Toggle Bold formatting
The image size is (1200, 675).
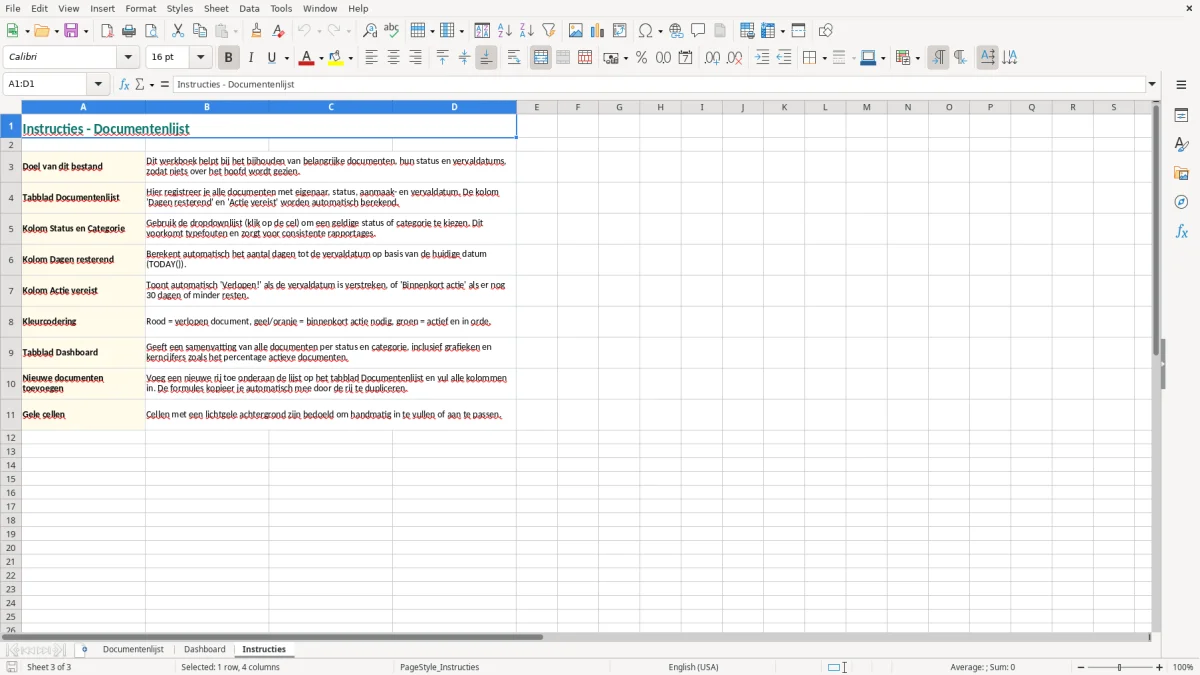tap(229, 58)
